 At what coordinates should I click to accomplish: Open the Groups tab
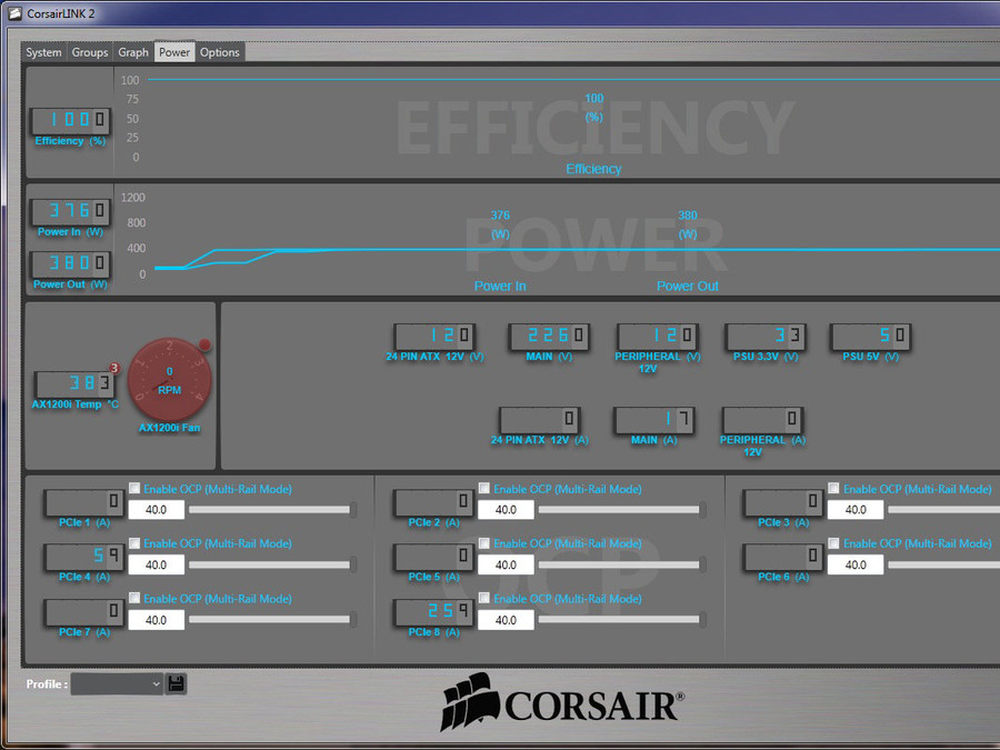(x=90, y=52)
